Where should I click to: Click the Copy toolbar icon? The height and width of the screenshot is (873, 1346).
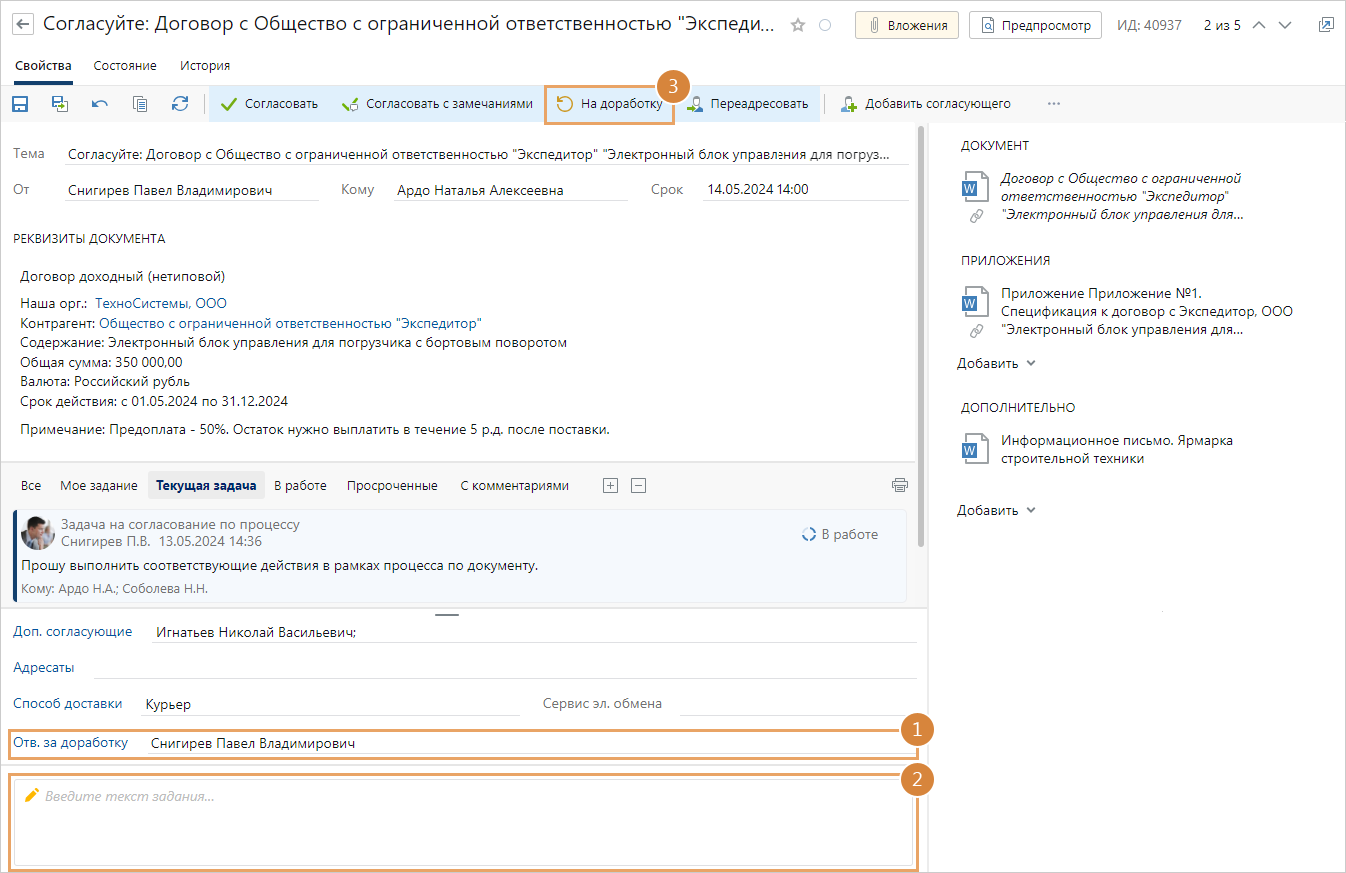point(140,104)
